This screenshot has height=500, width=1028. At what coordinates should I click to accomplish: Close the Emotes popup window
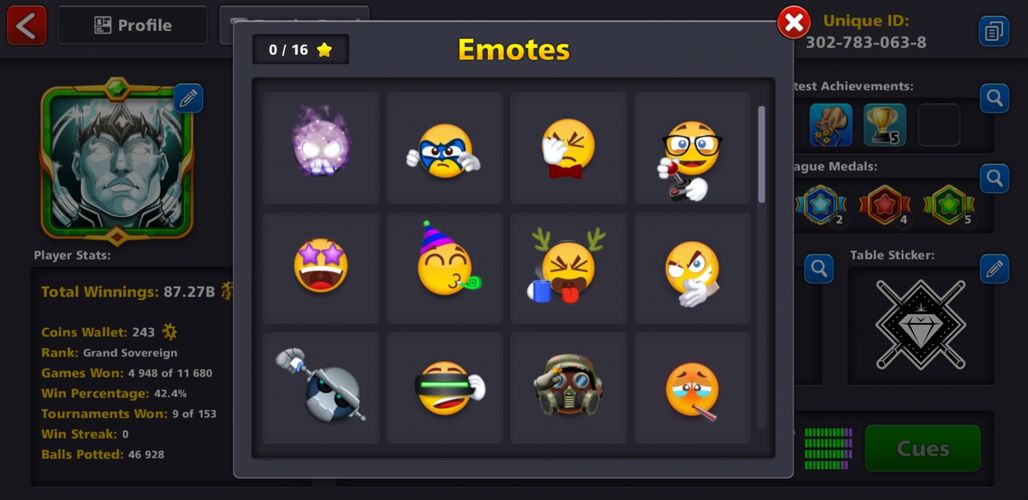point(794,23)
